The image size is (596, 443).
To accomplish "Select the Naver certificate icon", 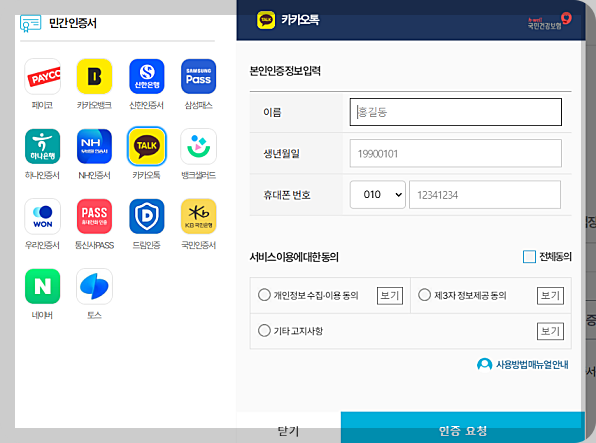I will coord(43,286).
